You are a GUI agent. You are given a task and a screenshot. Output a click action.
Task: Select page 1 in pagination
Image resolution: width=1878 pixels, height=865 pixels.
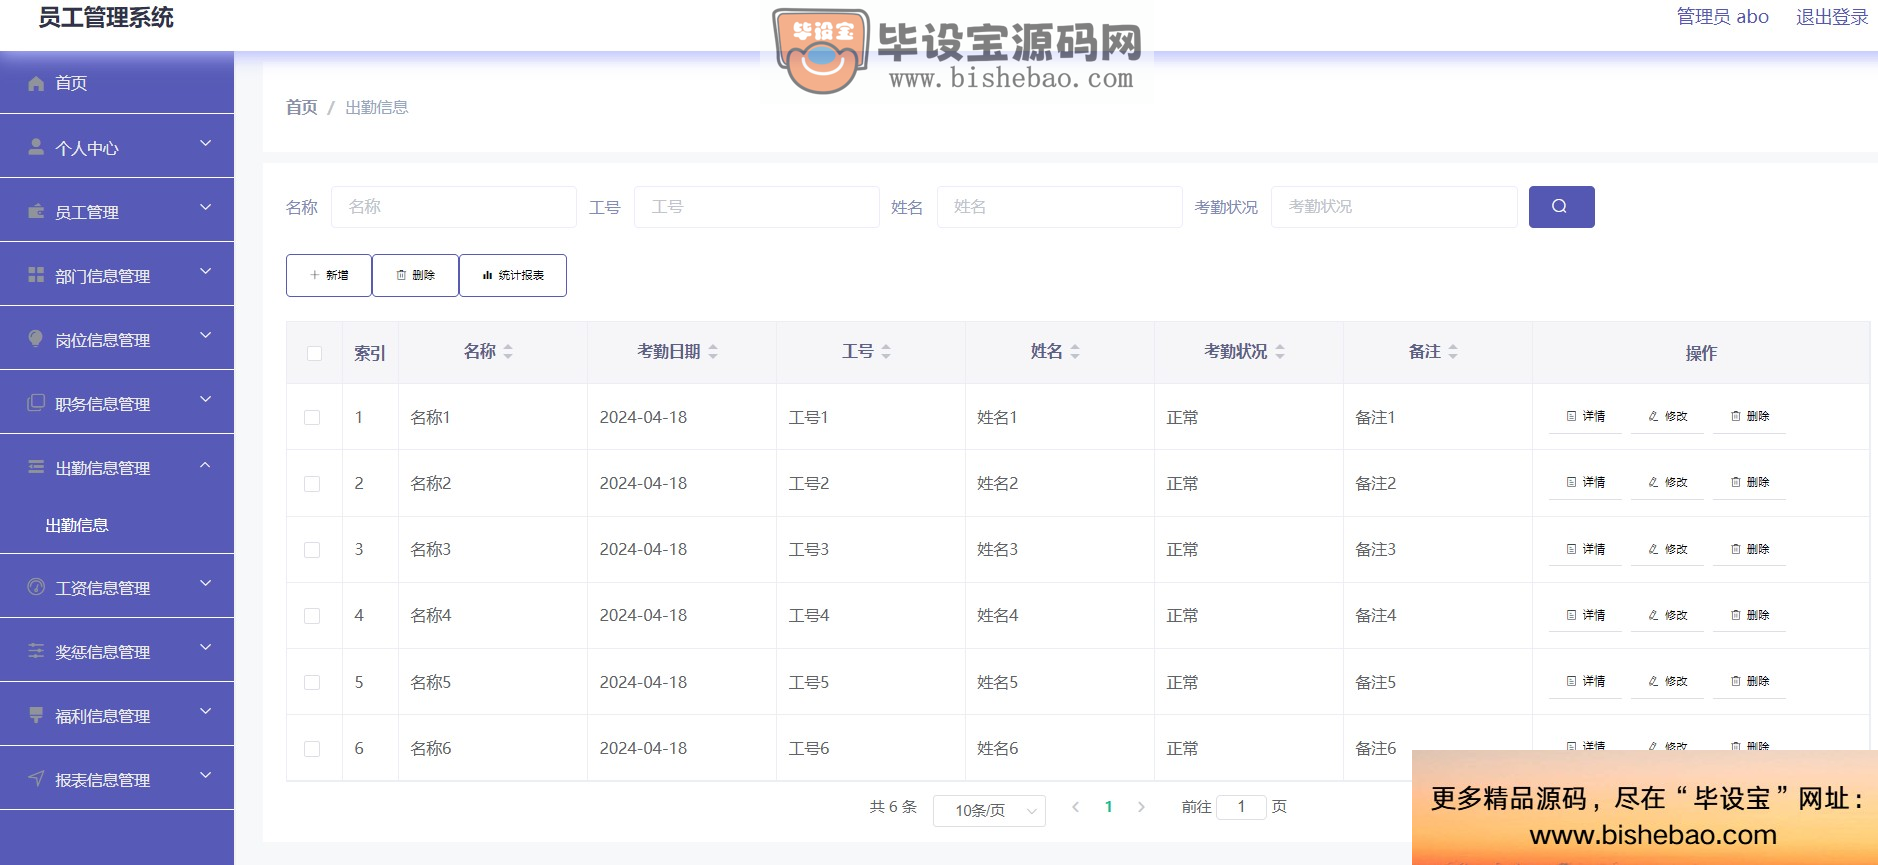(1108, 807)
